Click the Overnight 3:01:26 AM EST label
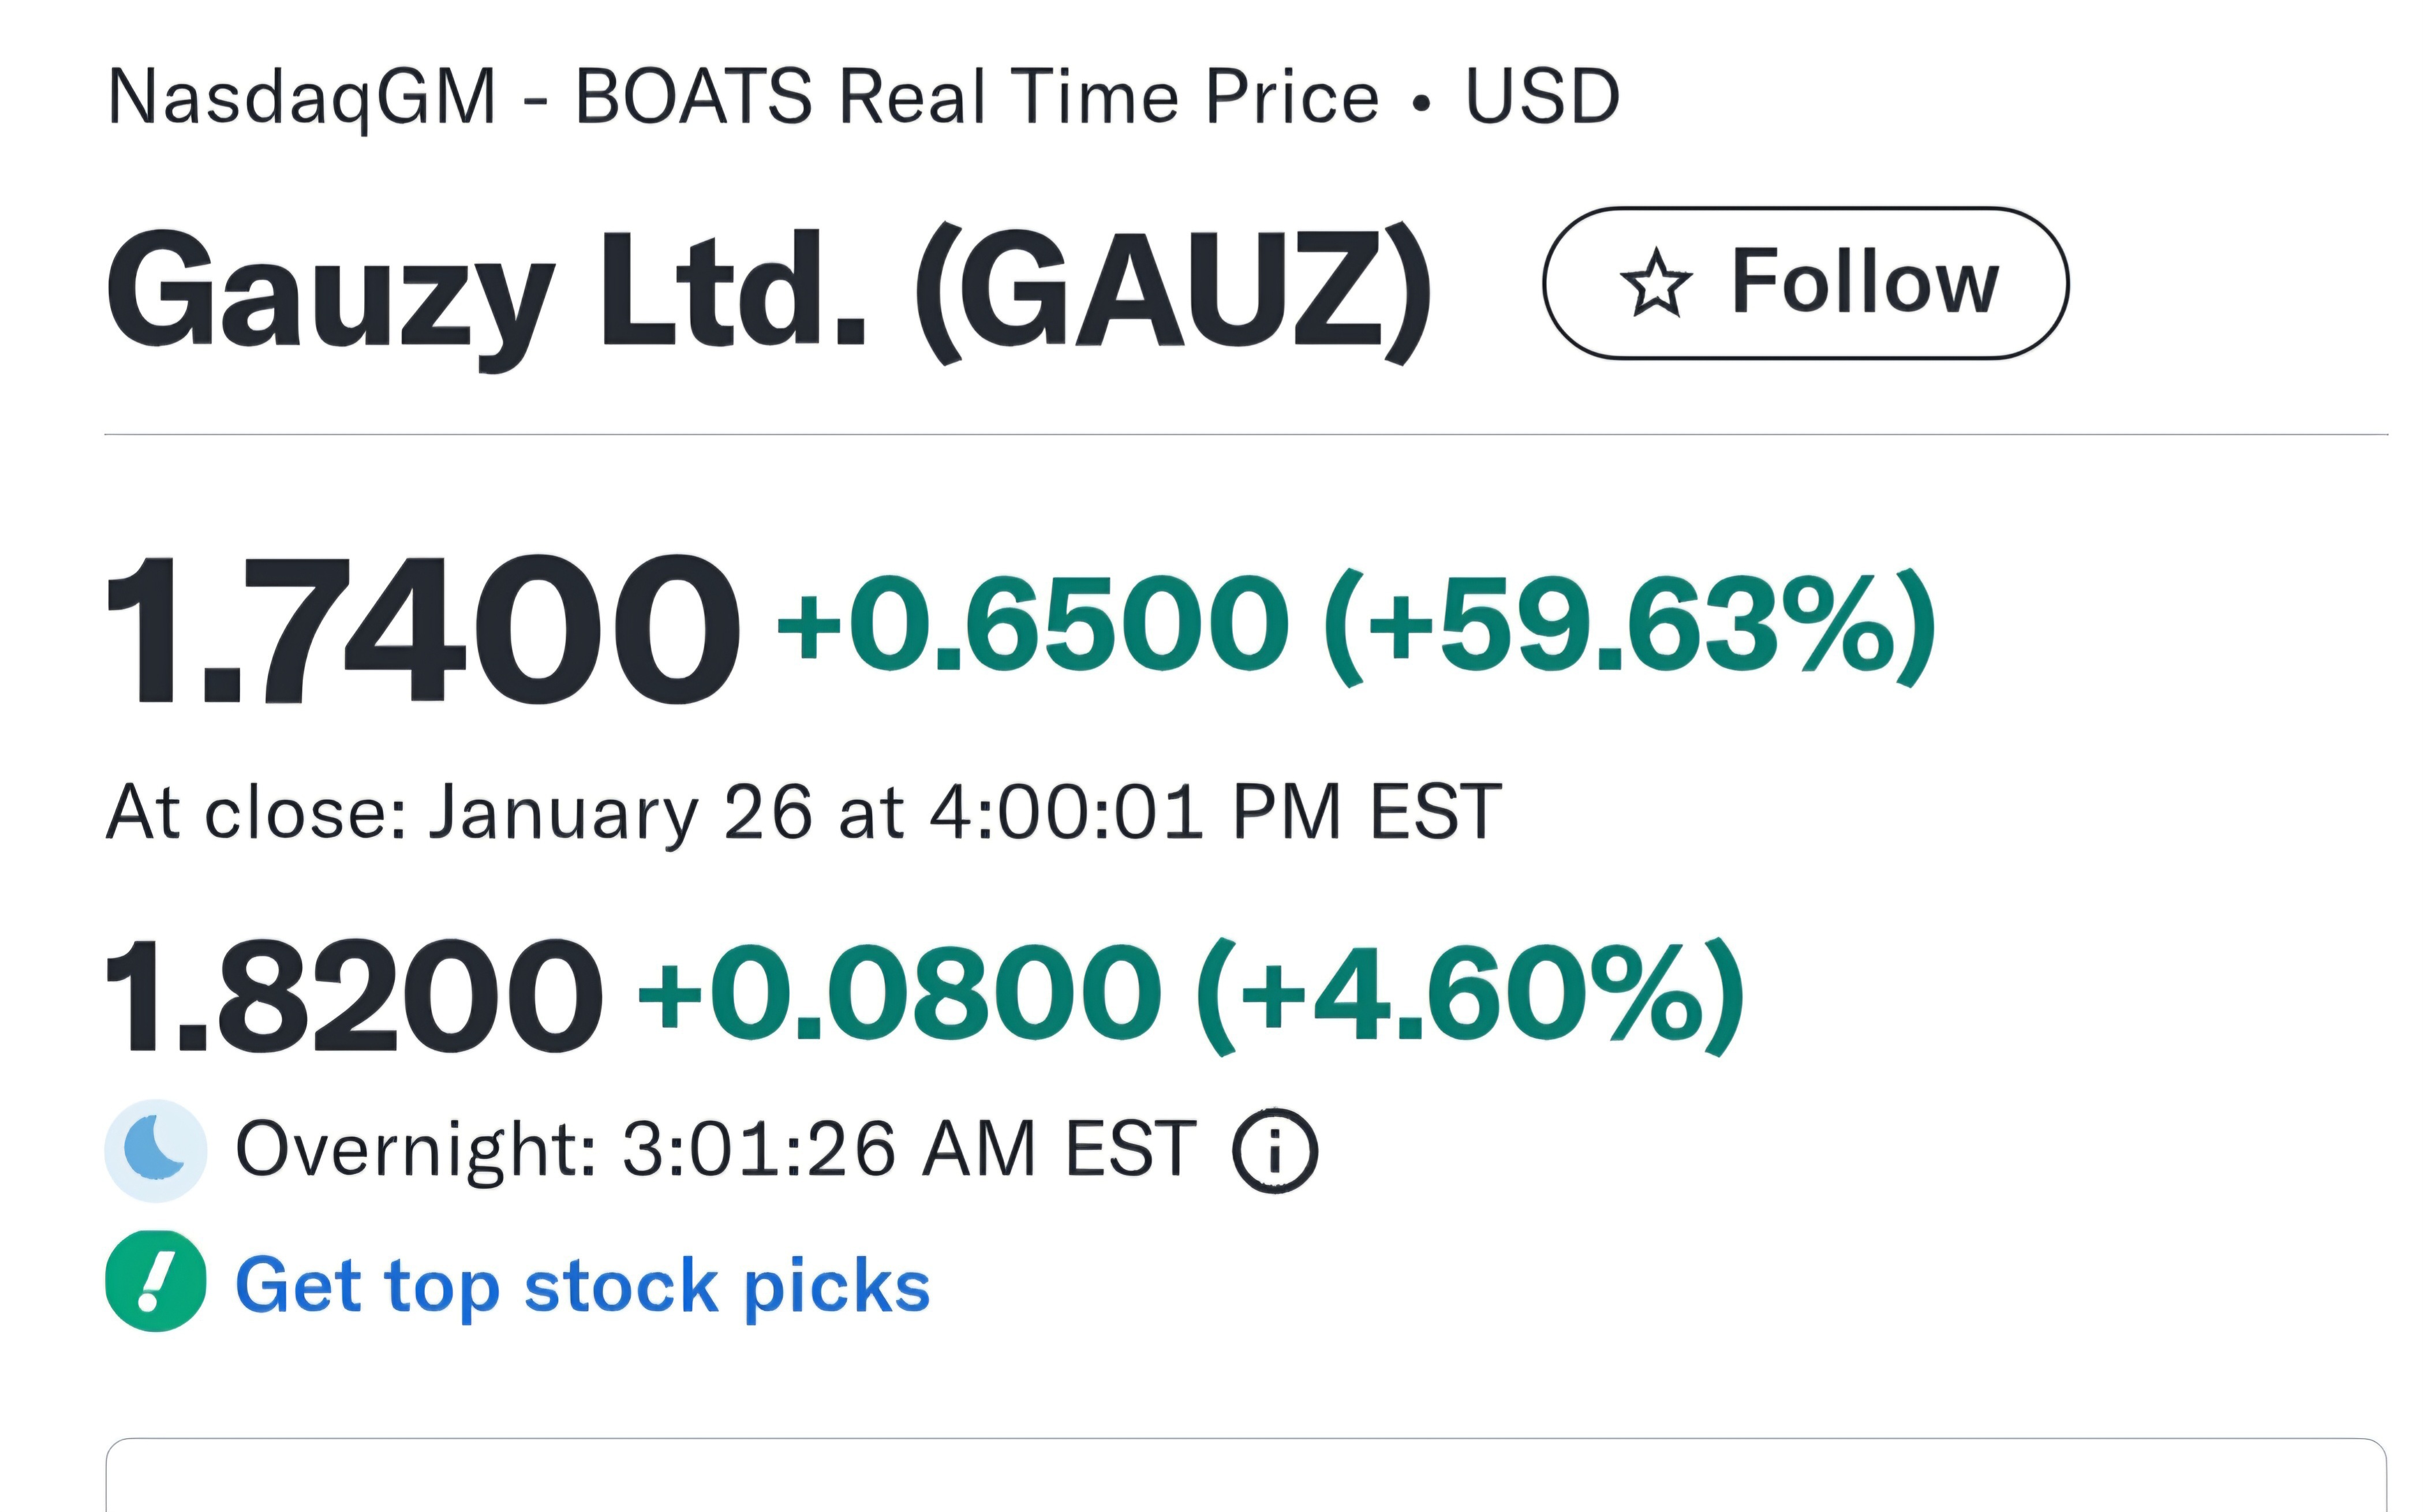Screen dimensions: 2423x1512 pos(715,1150)
